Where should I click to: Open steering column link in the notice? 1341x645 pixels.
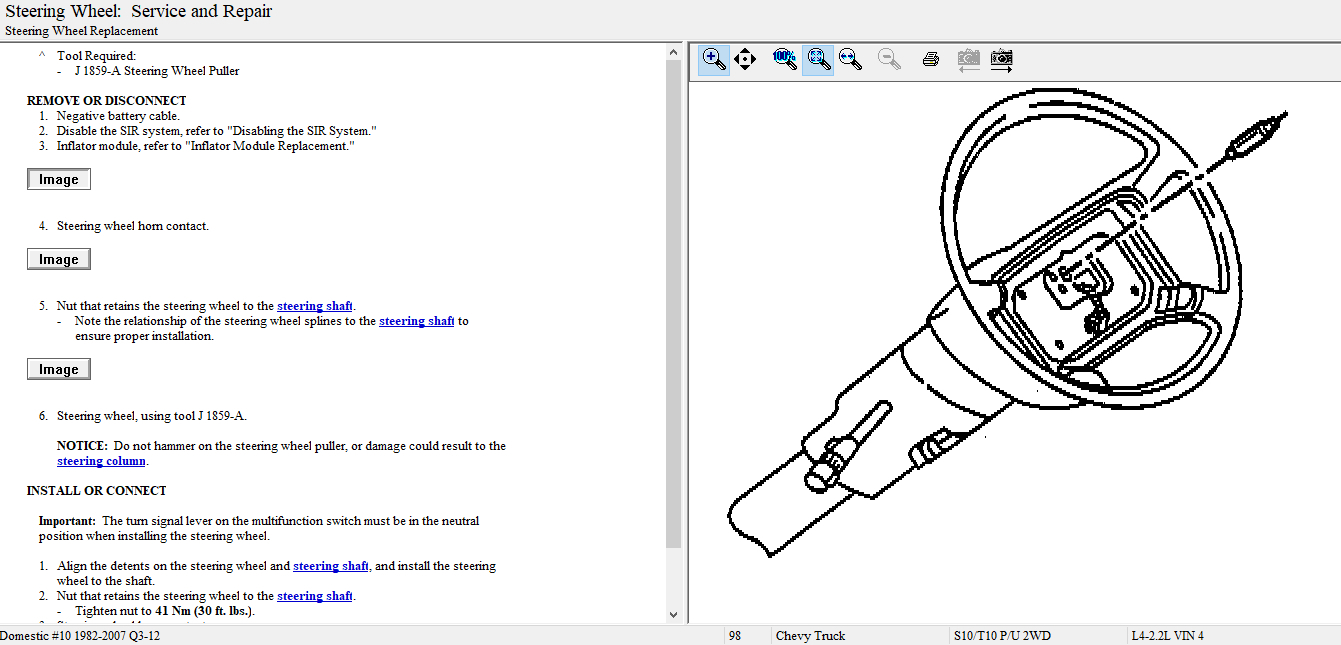click(101, 461)
